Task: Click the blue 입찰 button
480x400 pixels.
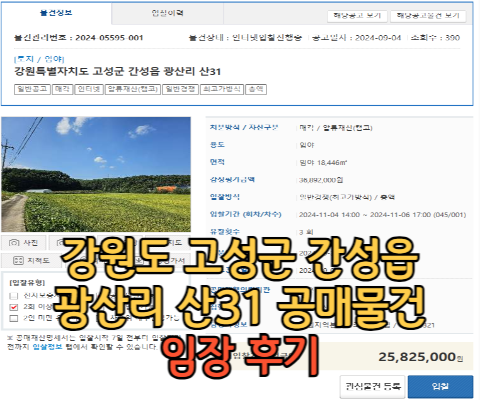Action: click(x=440, y=387)
